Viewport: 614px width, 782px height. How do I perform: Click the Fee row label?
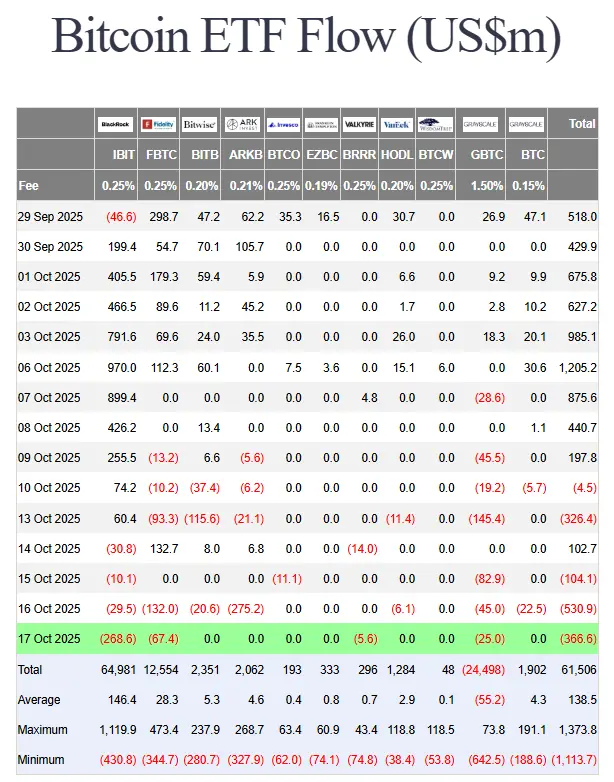29,186
